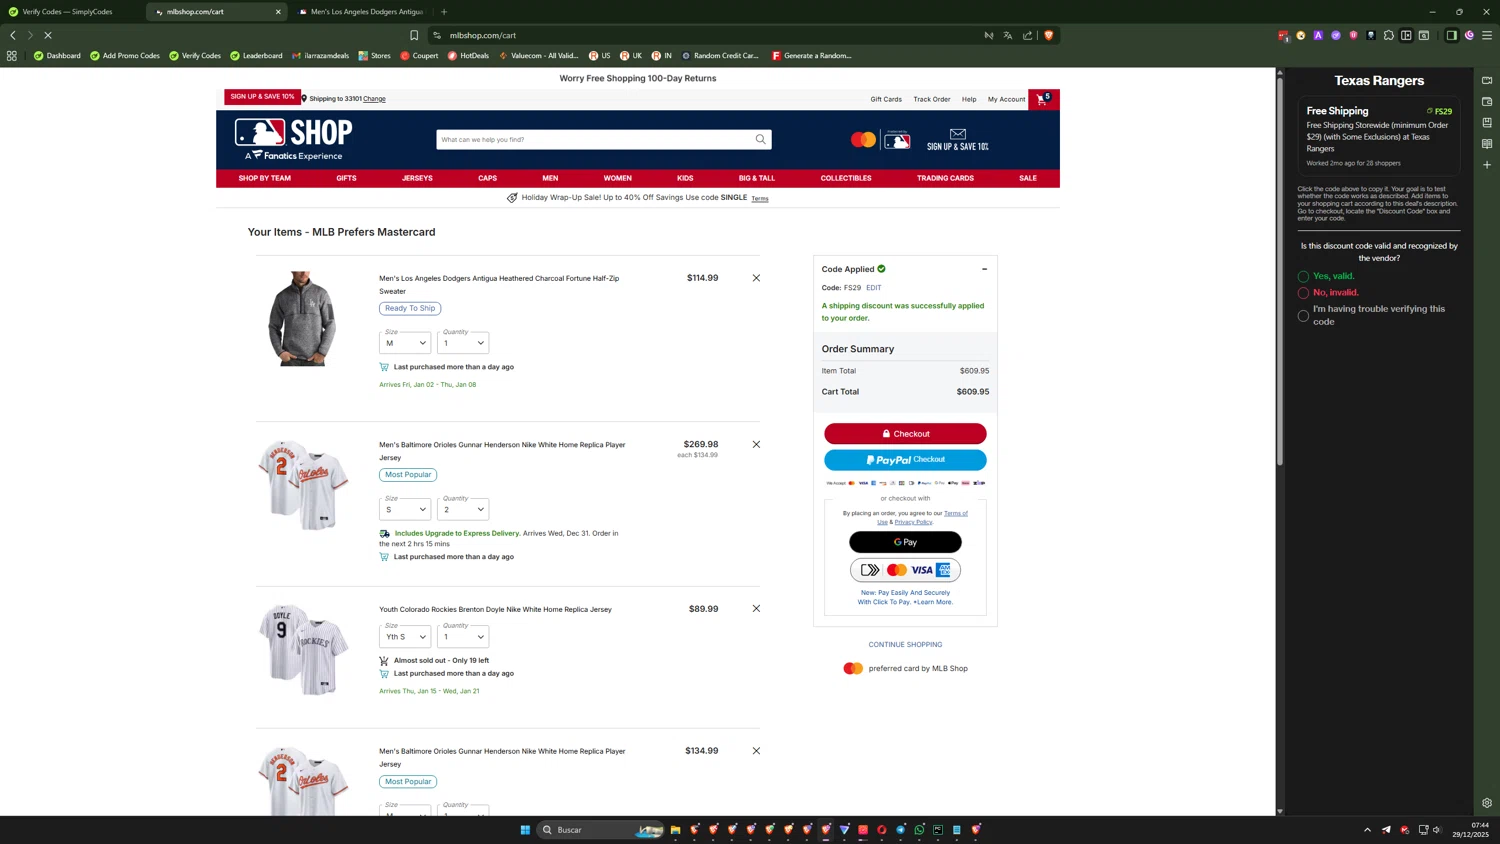Remove the Youth Rockies Brenton Doyle jersey
1500x844 pixels.
(756, 608)
